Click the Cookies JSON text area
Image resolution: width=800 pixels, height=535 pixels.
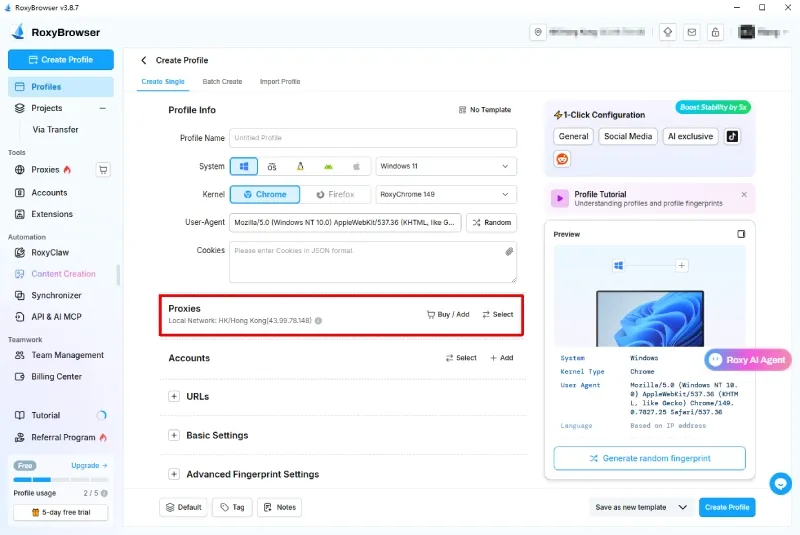click(x=372, y=262)
